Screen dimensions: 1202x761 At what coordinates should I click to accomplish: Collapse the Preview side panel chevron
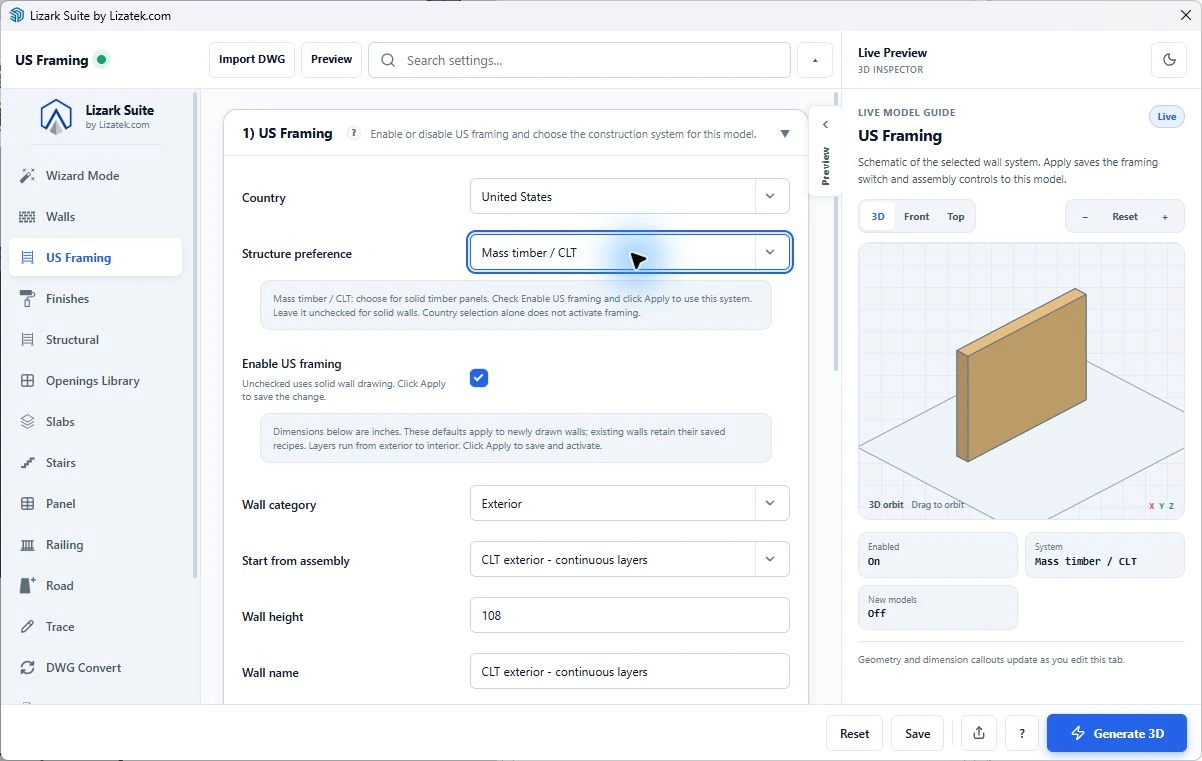click(825, 125)
